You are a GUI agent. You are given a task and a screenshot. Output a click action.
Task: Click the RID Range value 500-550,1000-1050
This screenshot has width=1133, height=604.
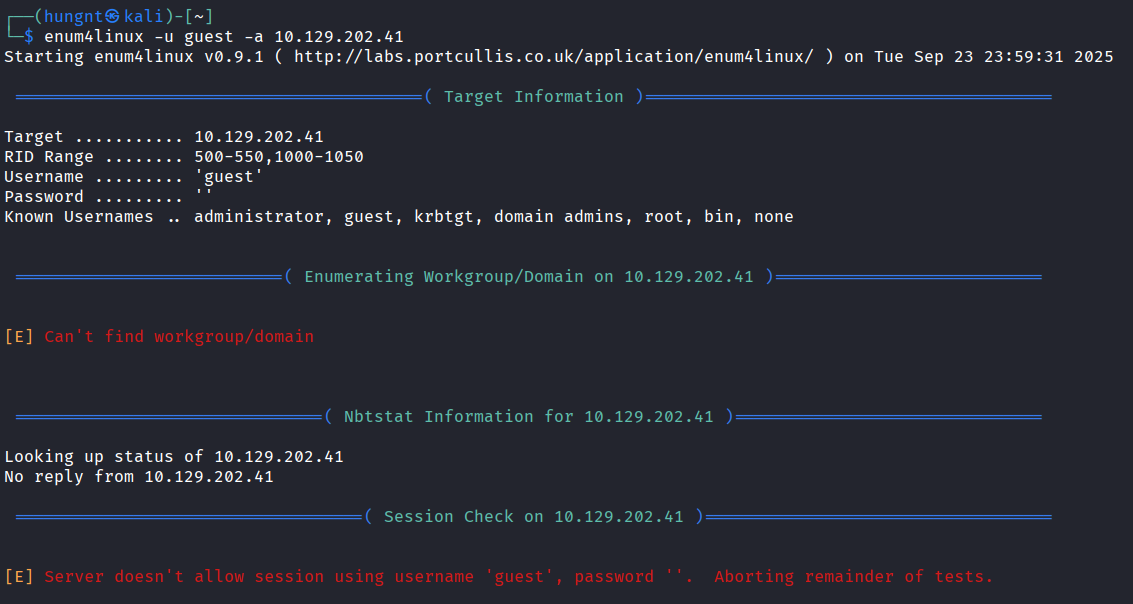tap(279, 157)
